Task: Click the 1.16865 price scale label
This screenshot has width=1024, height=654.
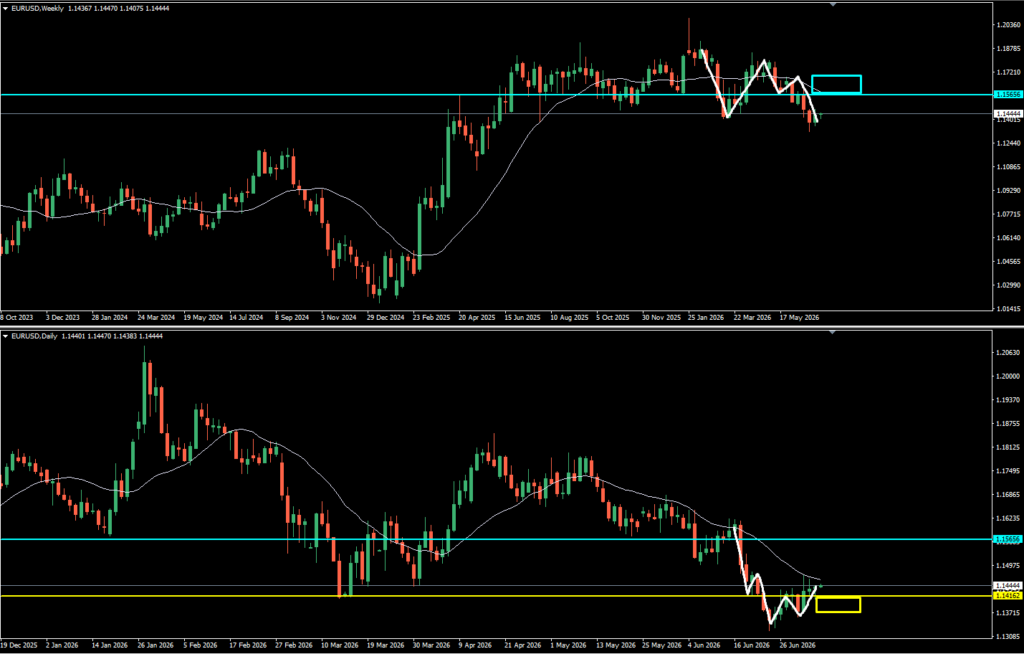Action: pos(1008,495)
